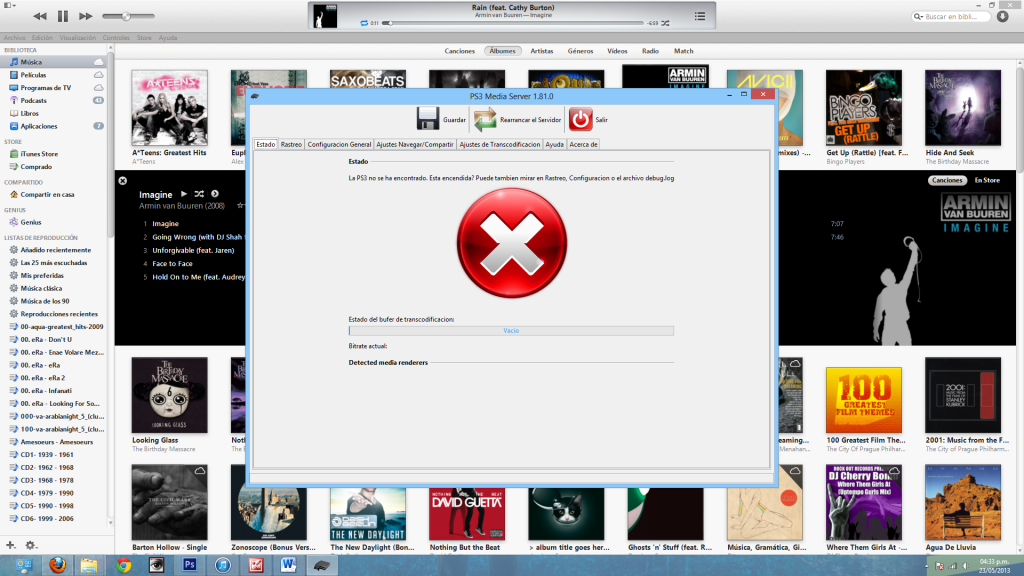Image resolution: width=1024 pixels, height=576 pixels.
Task: Switch to iTunes via its taskbar icon
Action: tap(223, 565)
